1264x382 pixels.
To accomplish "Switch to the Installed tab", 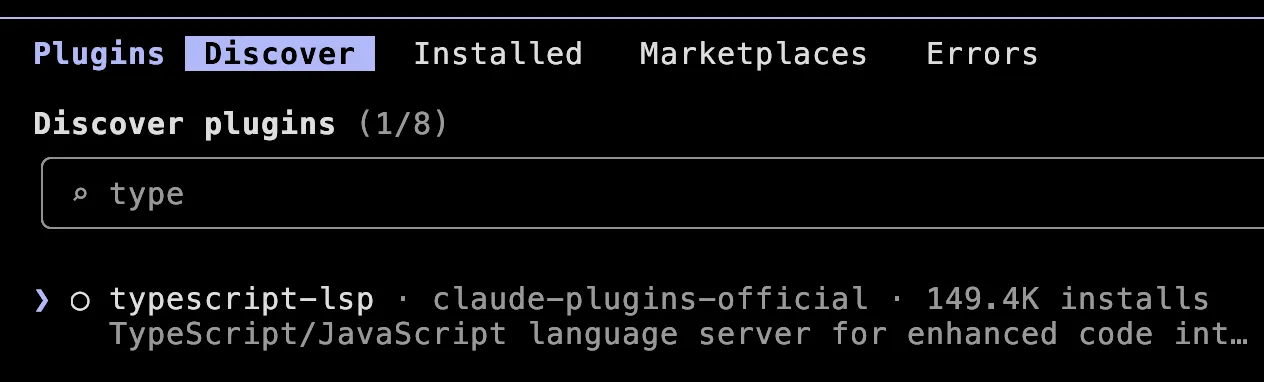I will coord(498,53).
